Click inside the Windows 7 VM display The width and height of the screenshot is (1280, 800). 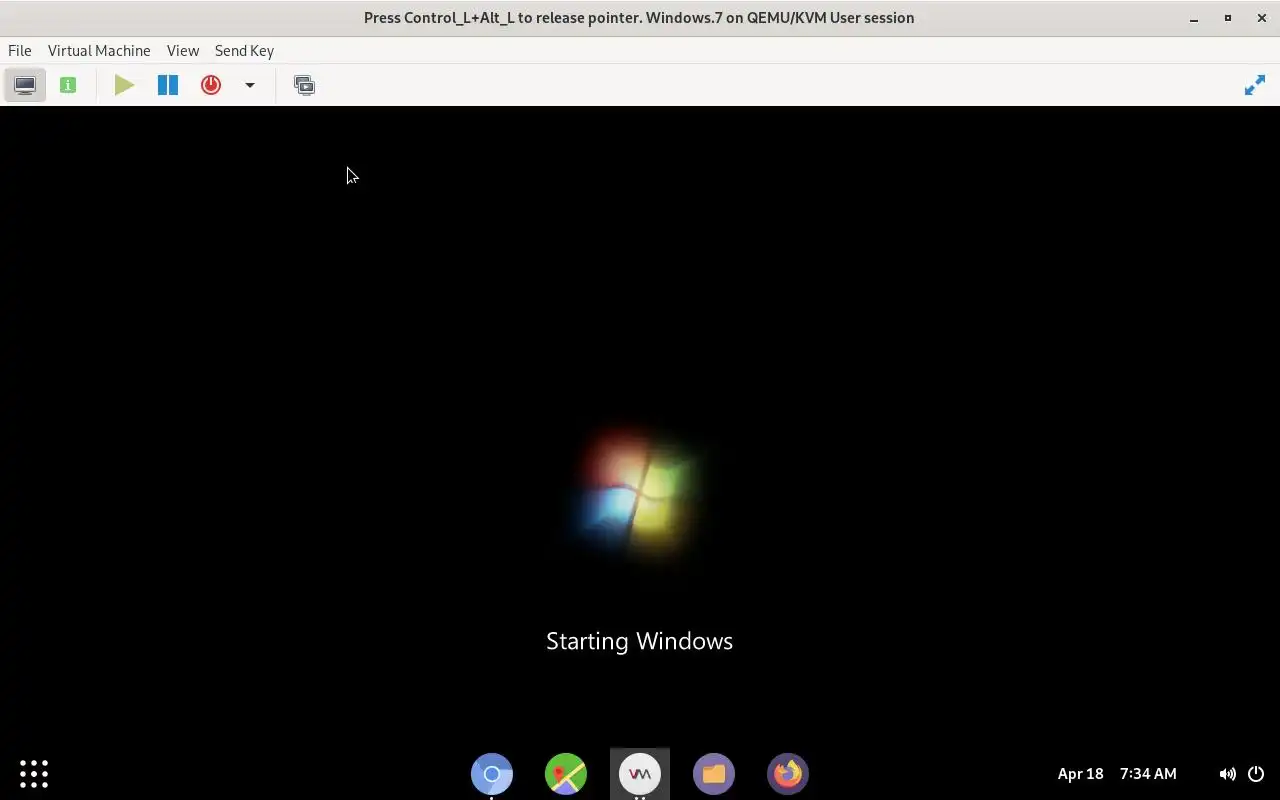click(640, 426)
